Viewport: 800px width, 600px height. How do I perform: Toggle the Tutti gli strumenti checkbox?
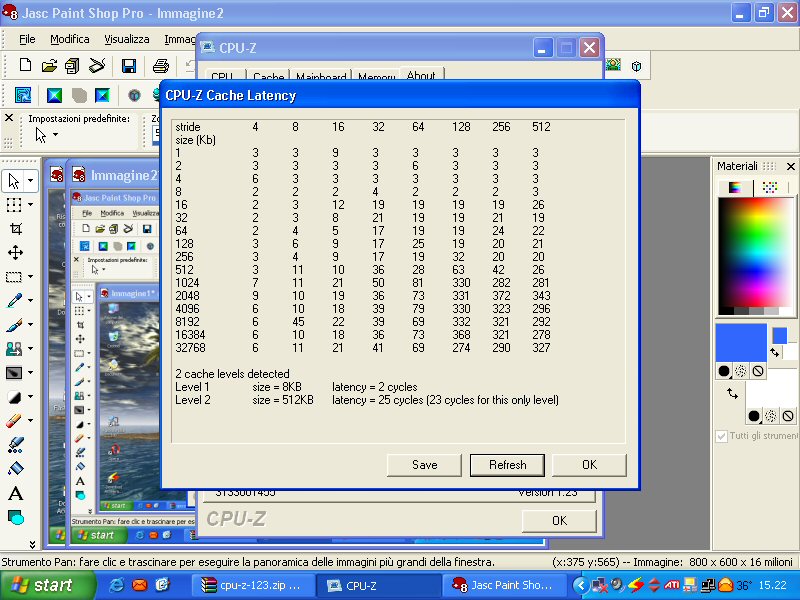point(721,436)
